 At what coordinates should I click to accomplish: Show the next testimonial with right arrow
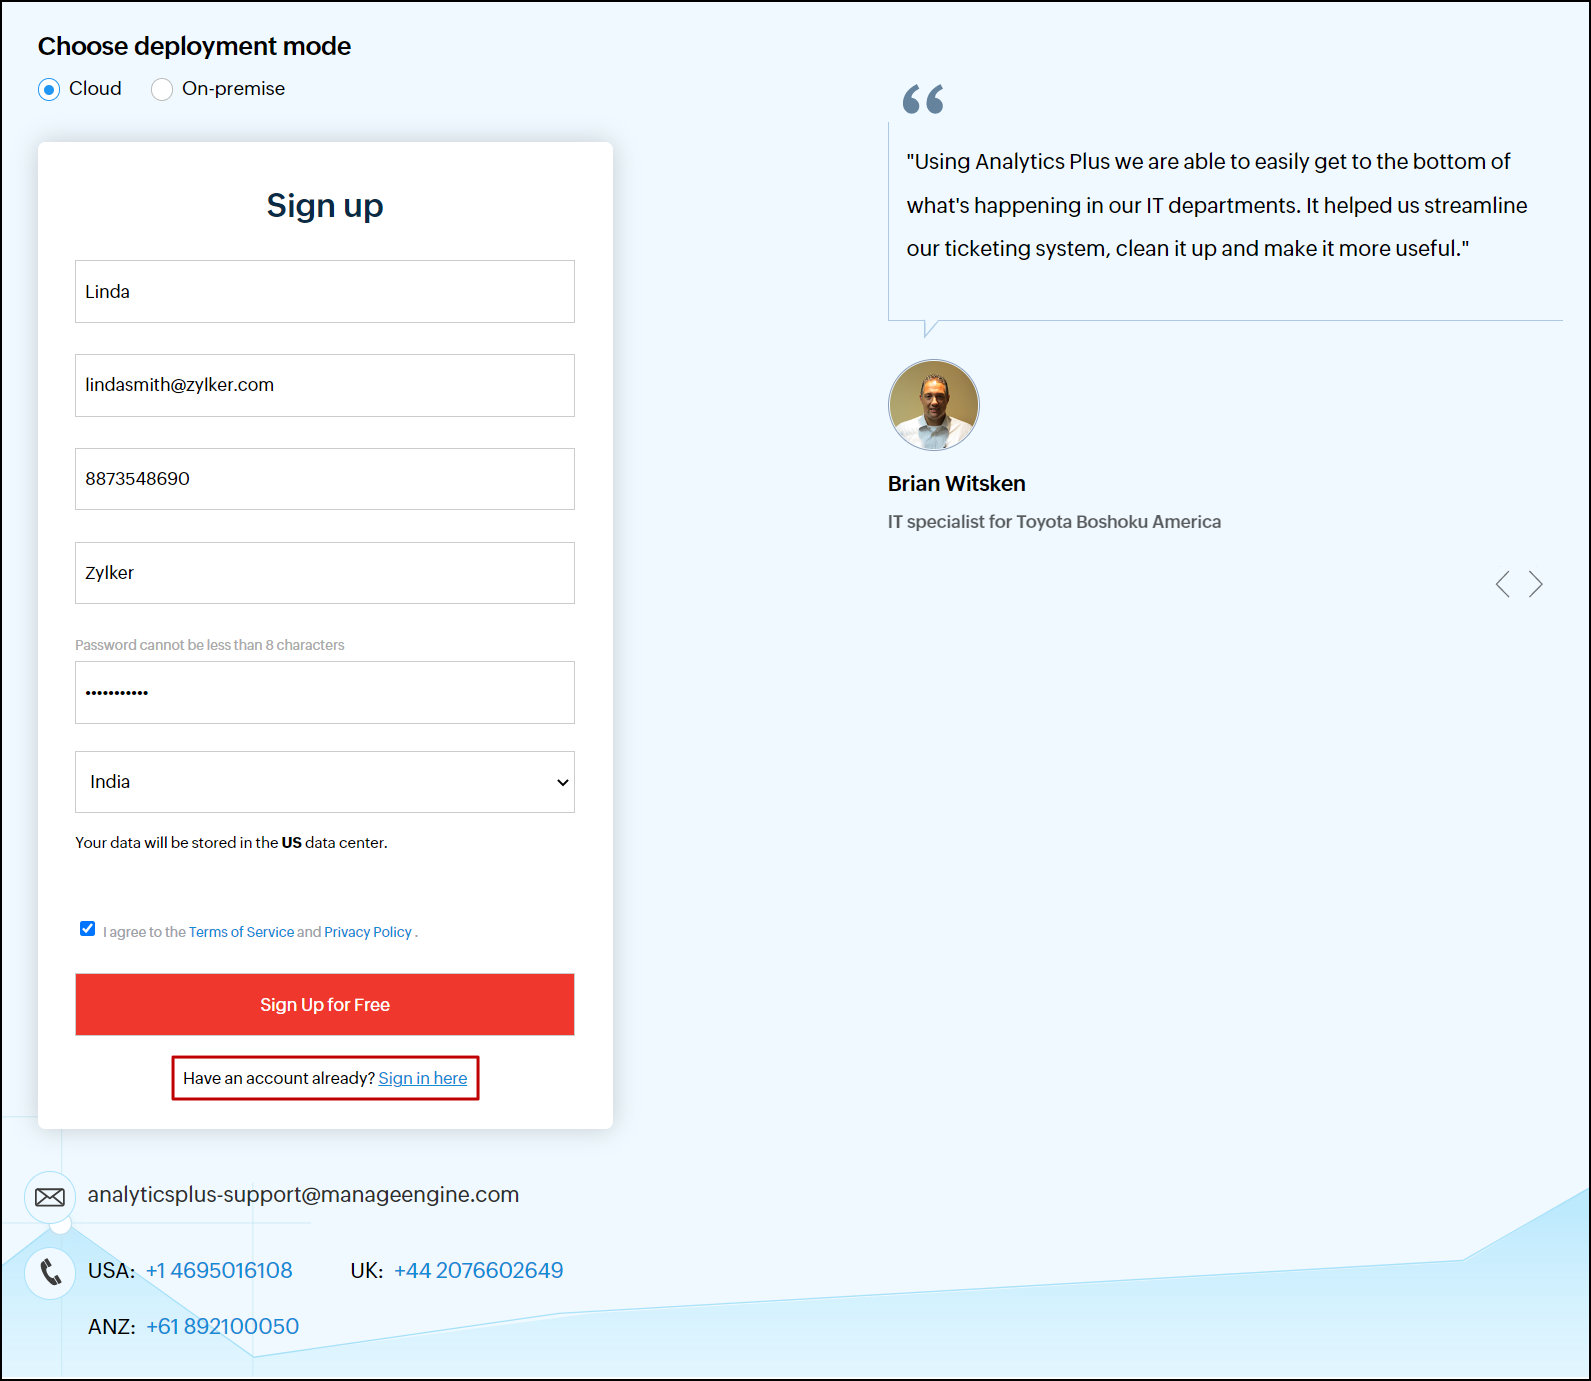(x=1536, y=584)
